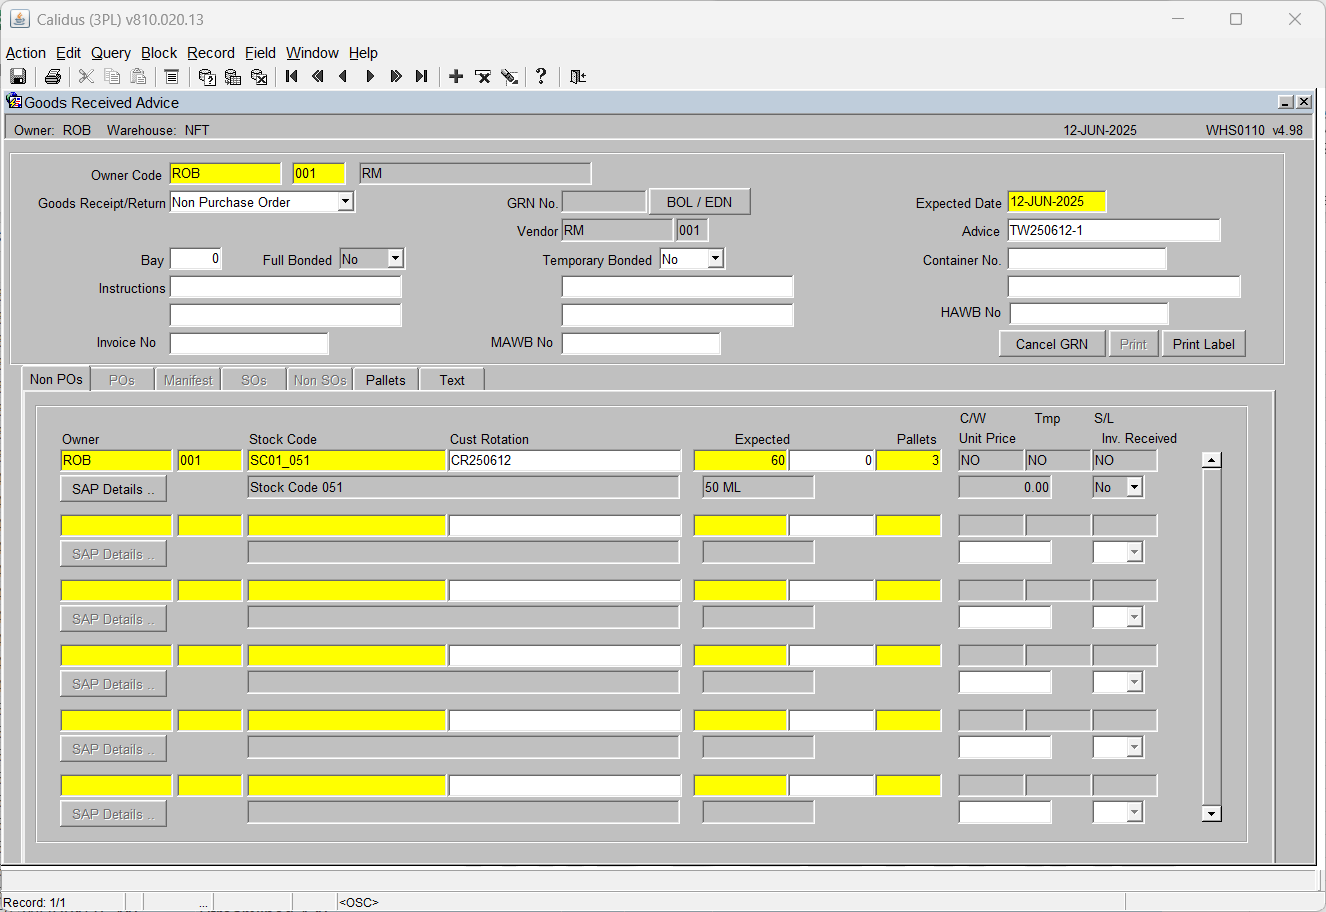Click the Help question mark icon

[x=541, y=77]
